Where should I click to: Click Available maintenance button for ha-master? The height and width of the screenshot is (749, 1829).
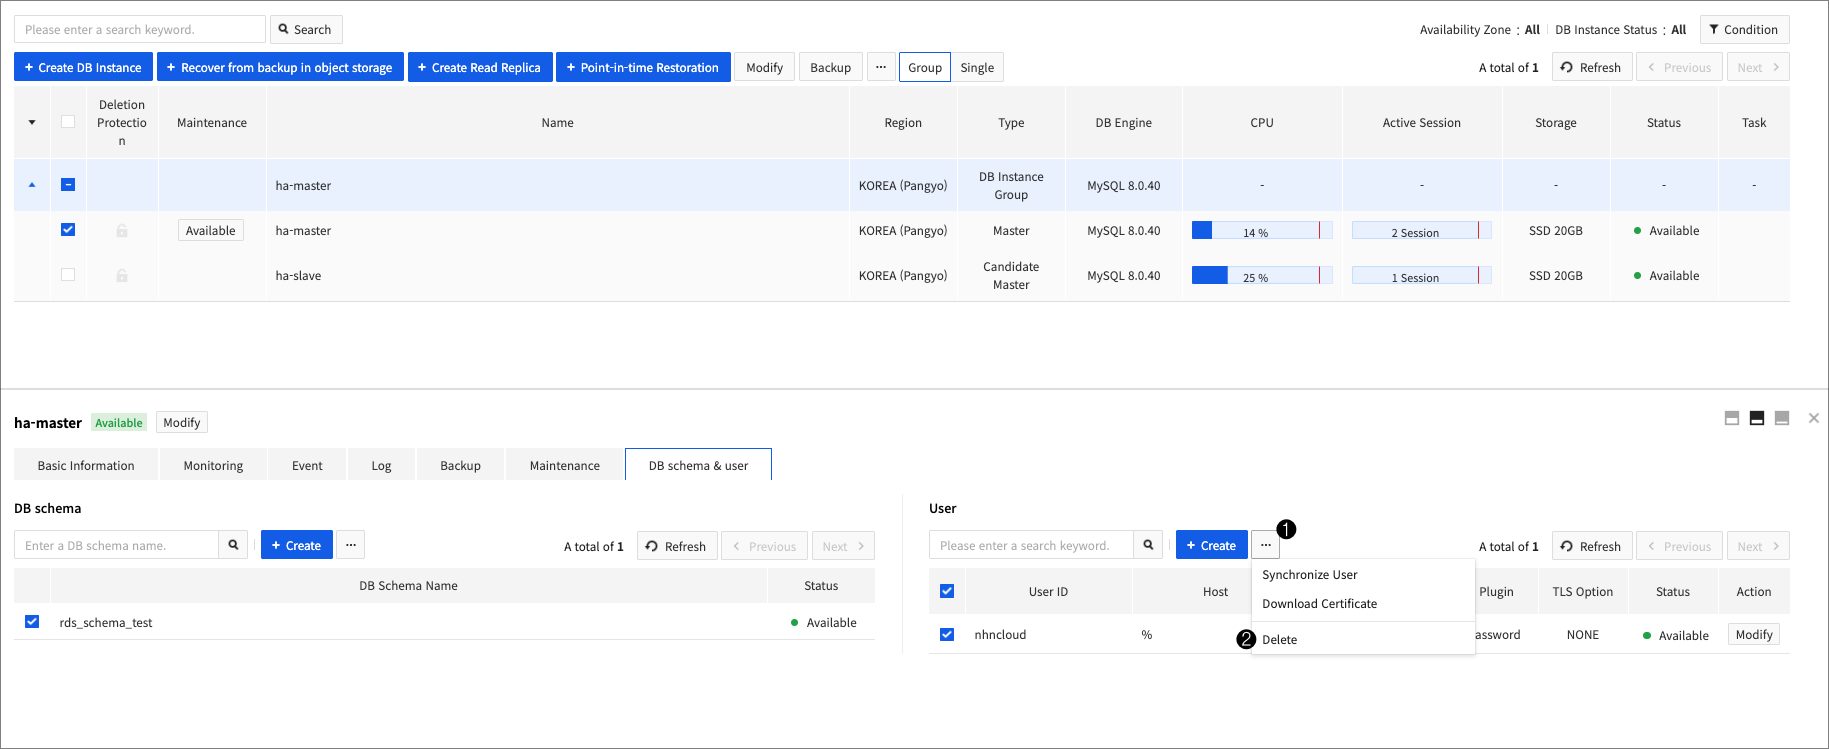pos(211,231)
